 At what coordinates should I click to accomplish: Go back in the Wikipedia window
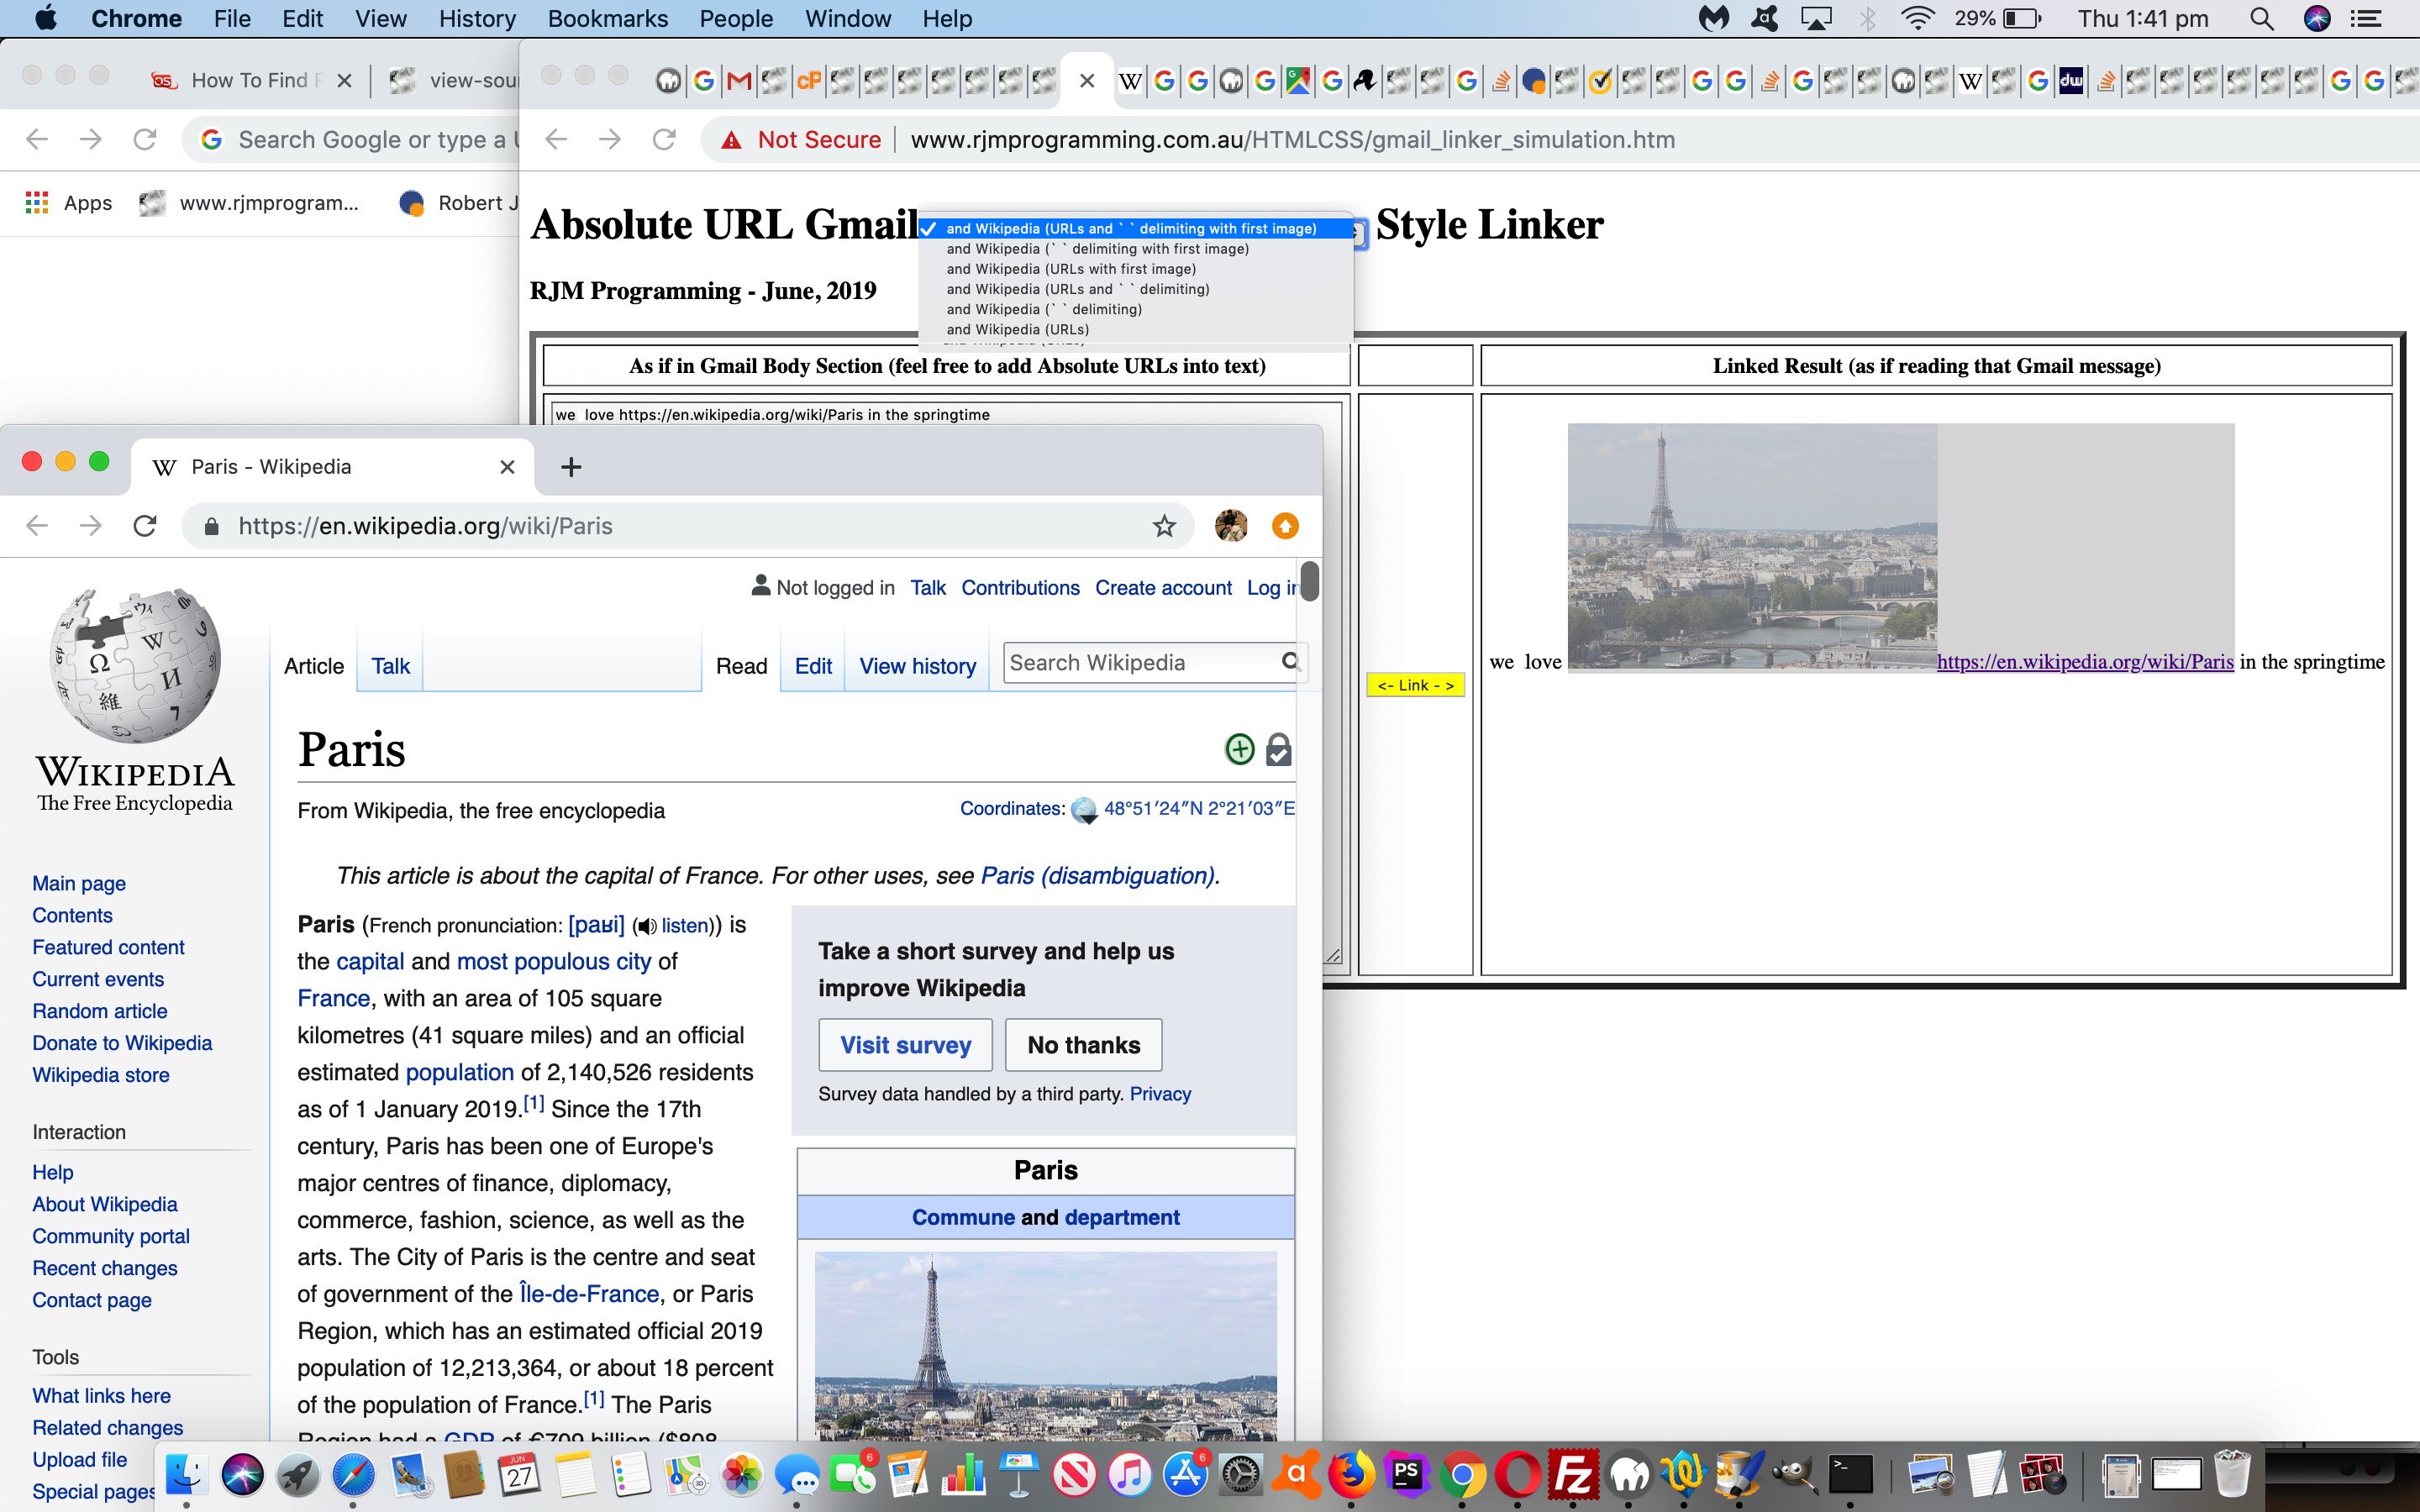point(37,526)
